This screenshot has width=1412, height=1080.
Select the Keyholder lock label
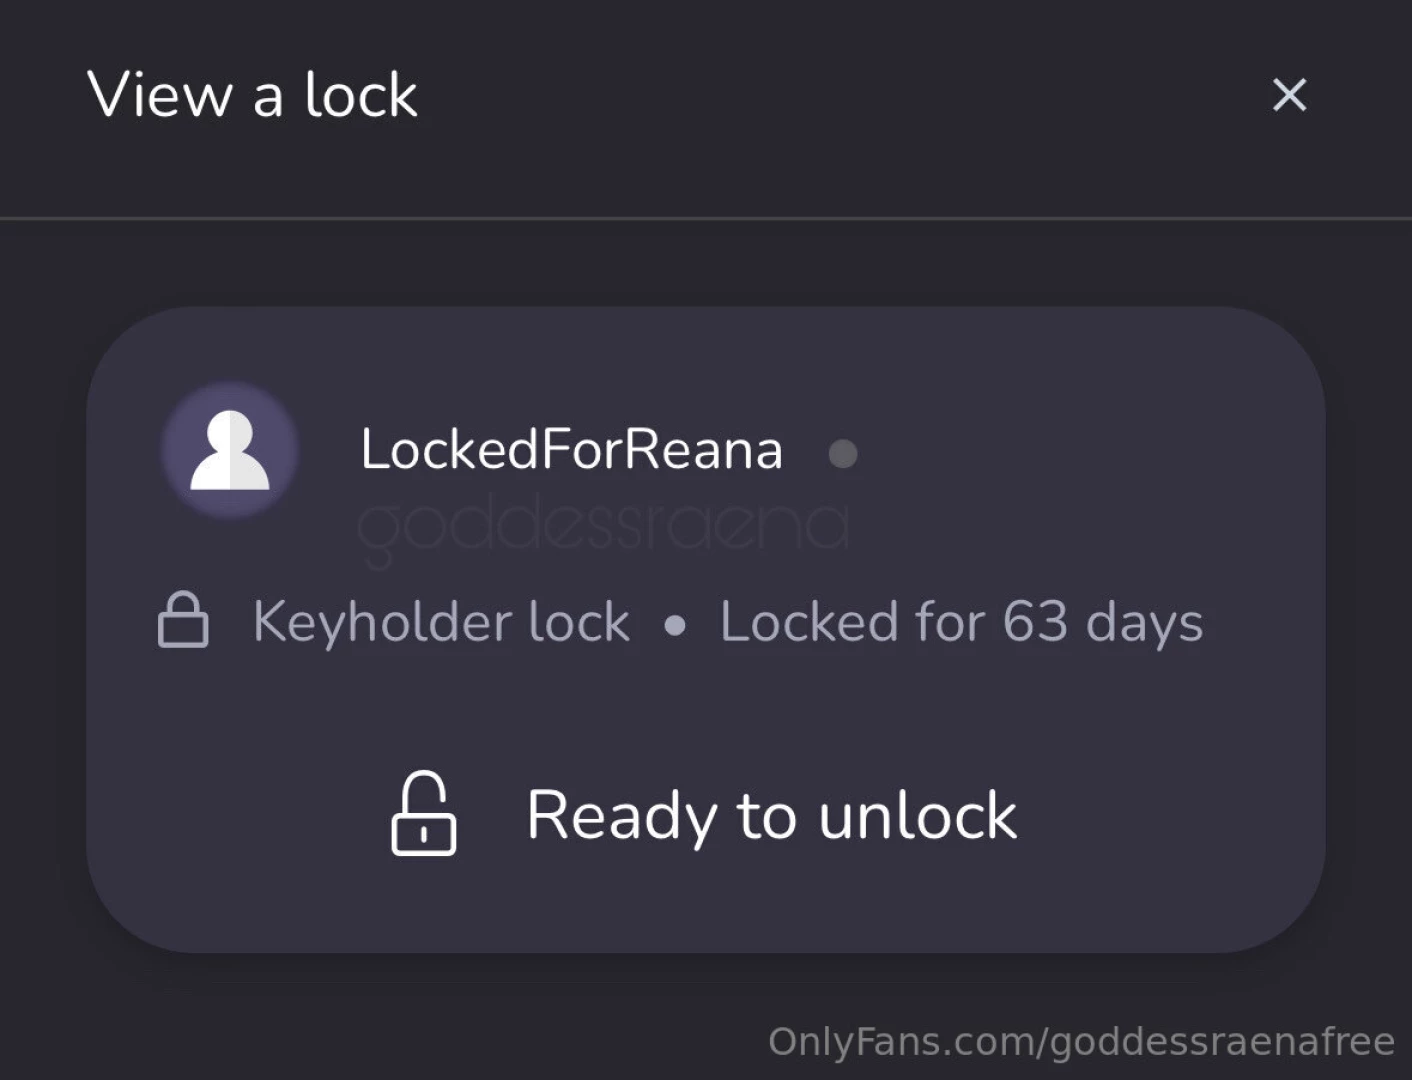click(441, 620)
